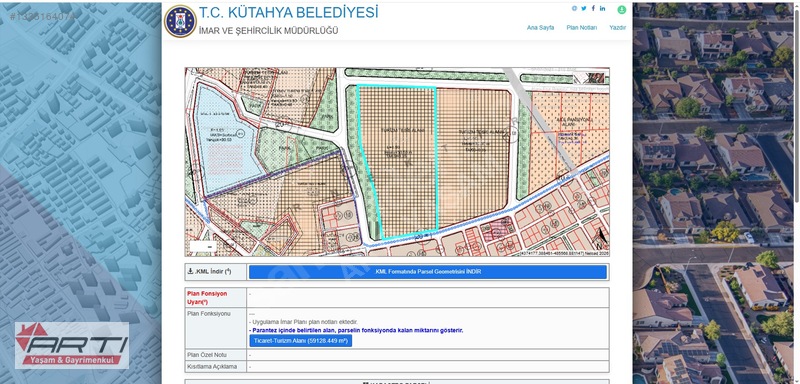This screenshot has width=800, height=384.
Task: Click the Plan Özel Notu row label
Action: [207, 354]
